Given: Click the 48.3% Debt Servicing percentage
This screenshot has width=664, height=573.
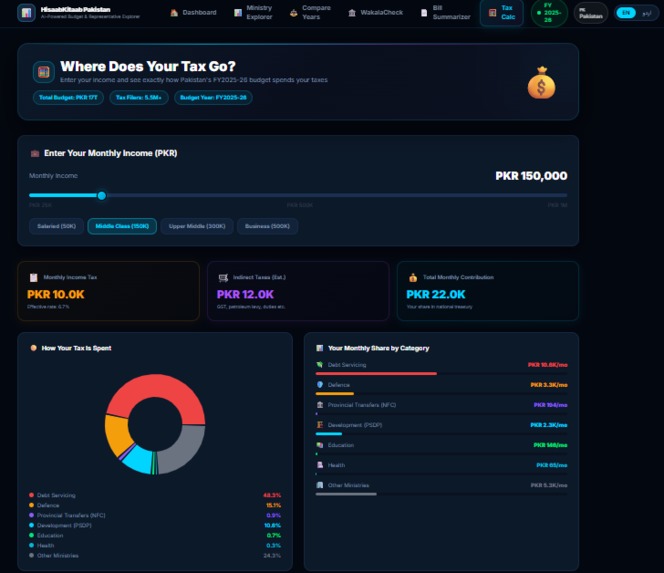Looking at the screenshot, I should [272, 495].
